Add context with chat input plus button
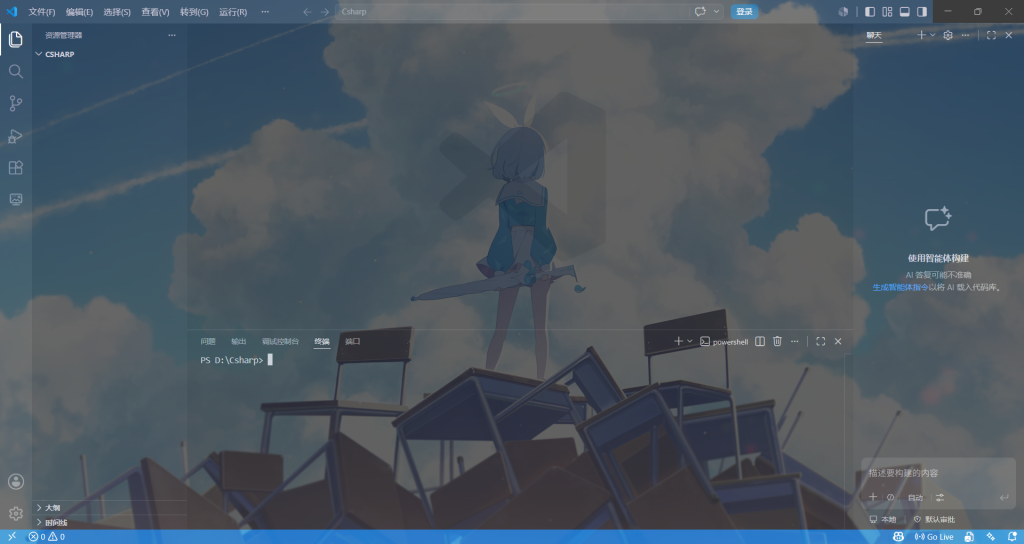This screenshot has height=544, width=1024. coord(872,498)
